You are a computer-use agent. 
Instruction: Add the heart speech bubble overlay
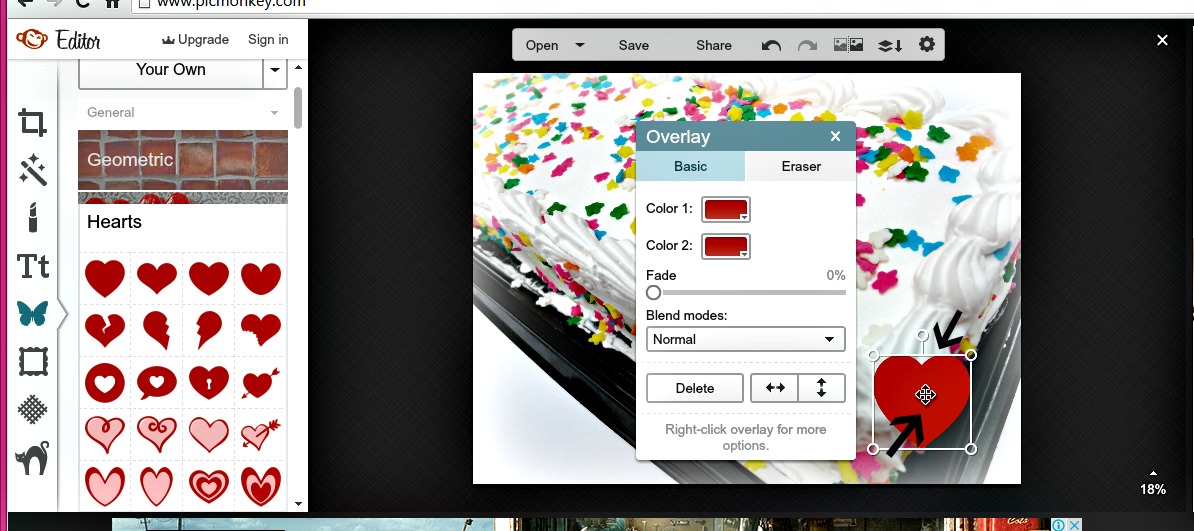pos(157,382)
